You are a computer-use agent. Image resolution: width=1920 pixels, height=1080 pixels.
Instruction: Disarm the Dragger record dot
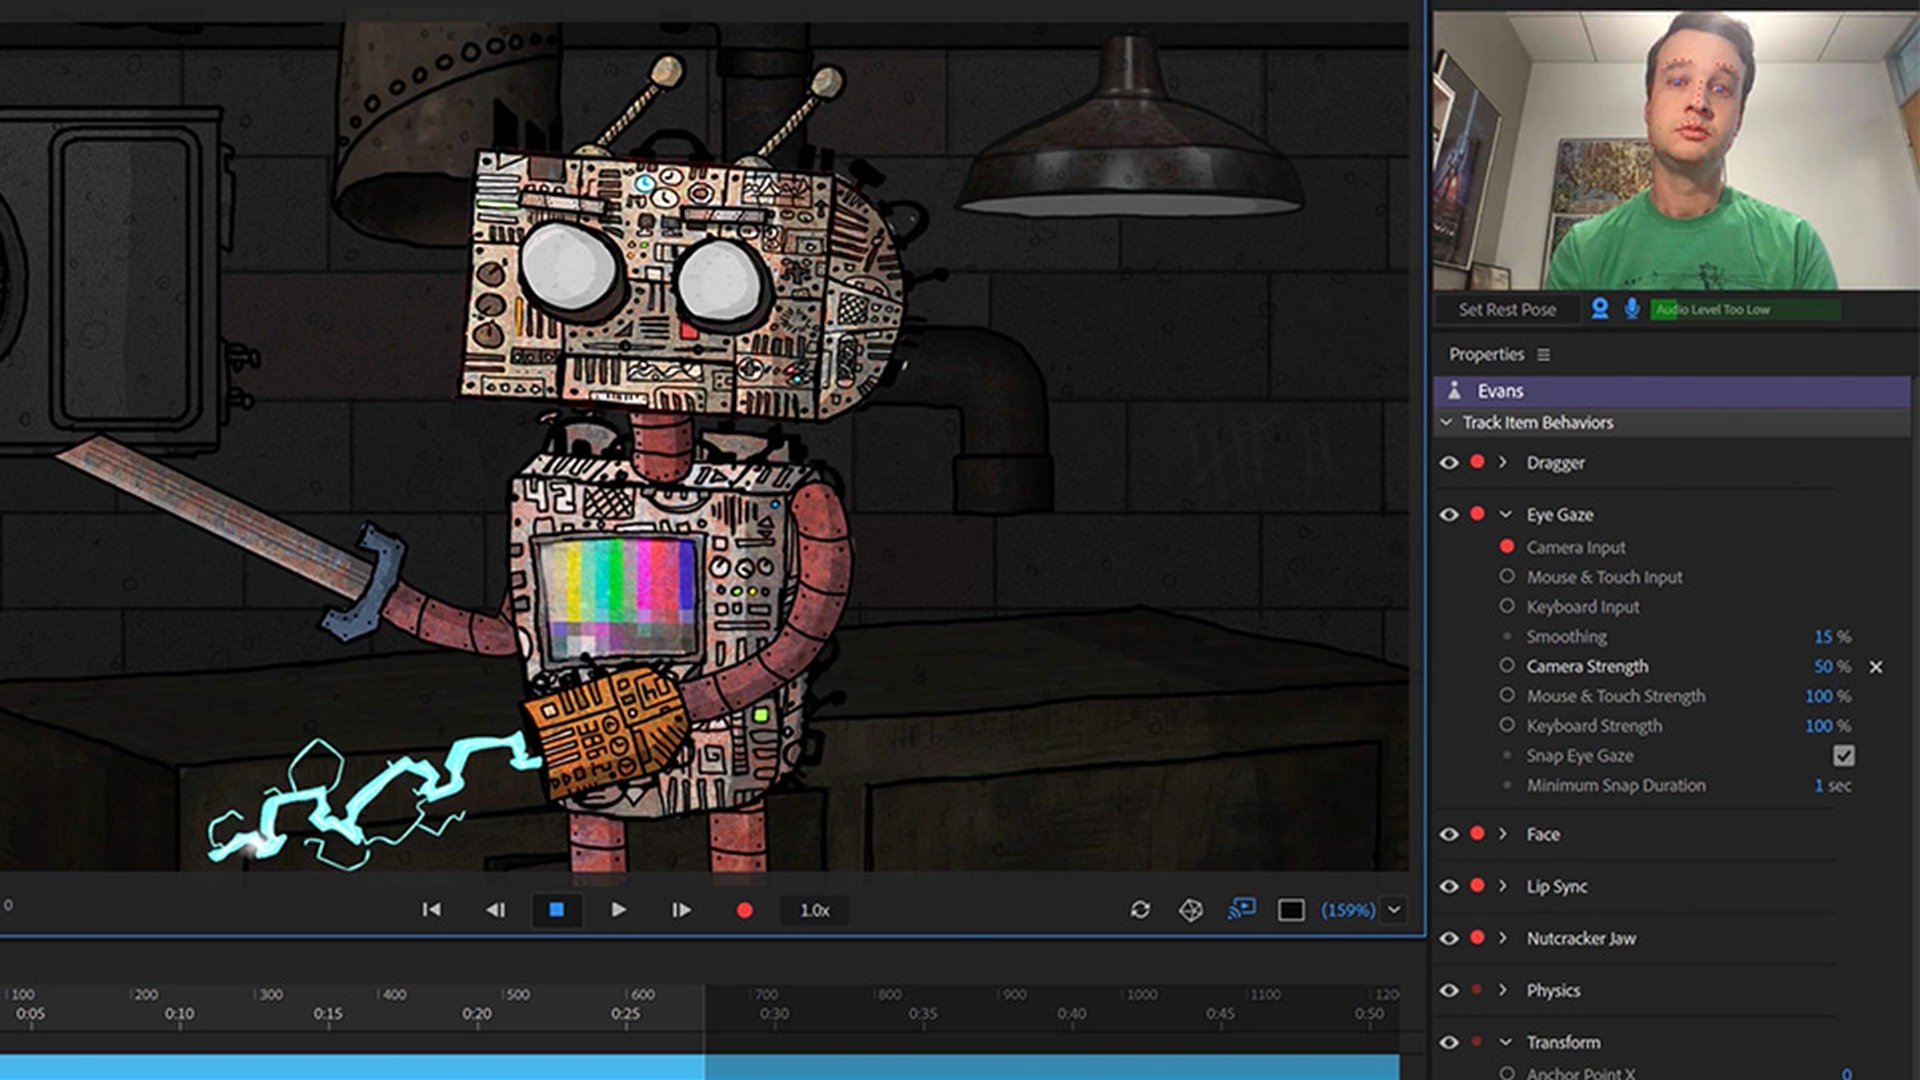(x=1477, y=462)
